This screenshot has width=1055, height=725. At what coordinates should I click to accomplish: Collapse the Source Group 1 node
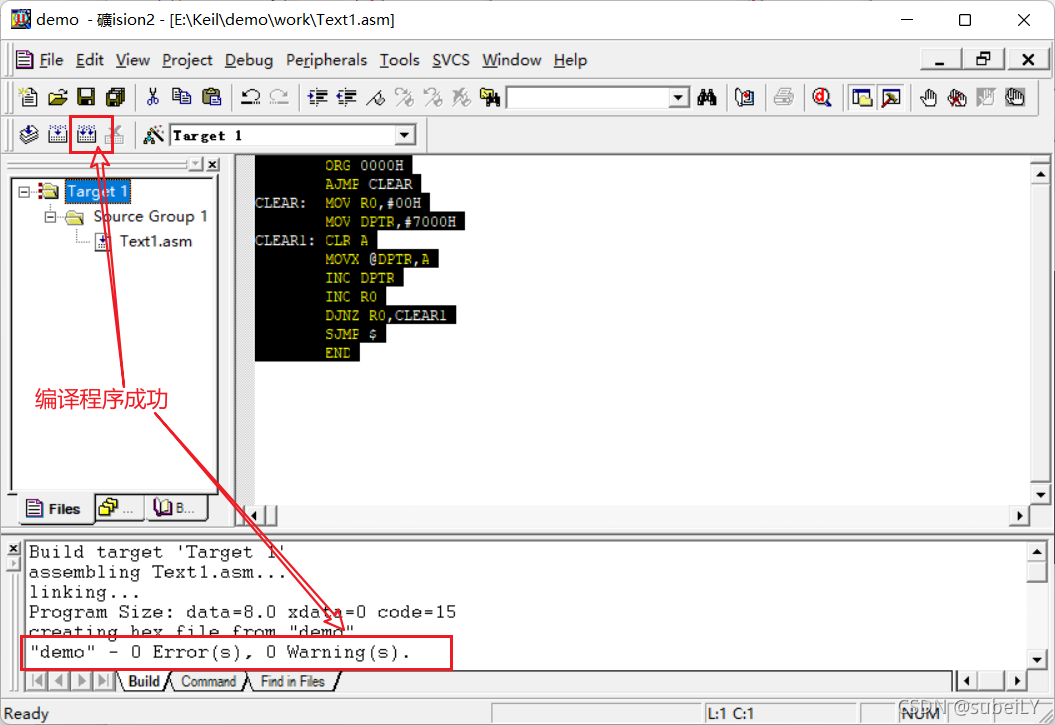tap(50, 217)
